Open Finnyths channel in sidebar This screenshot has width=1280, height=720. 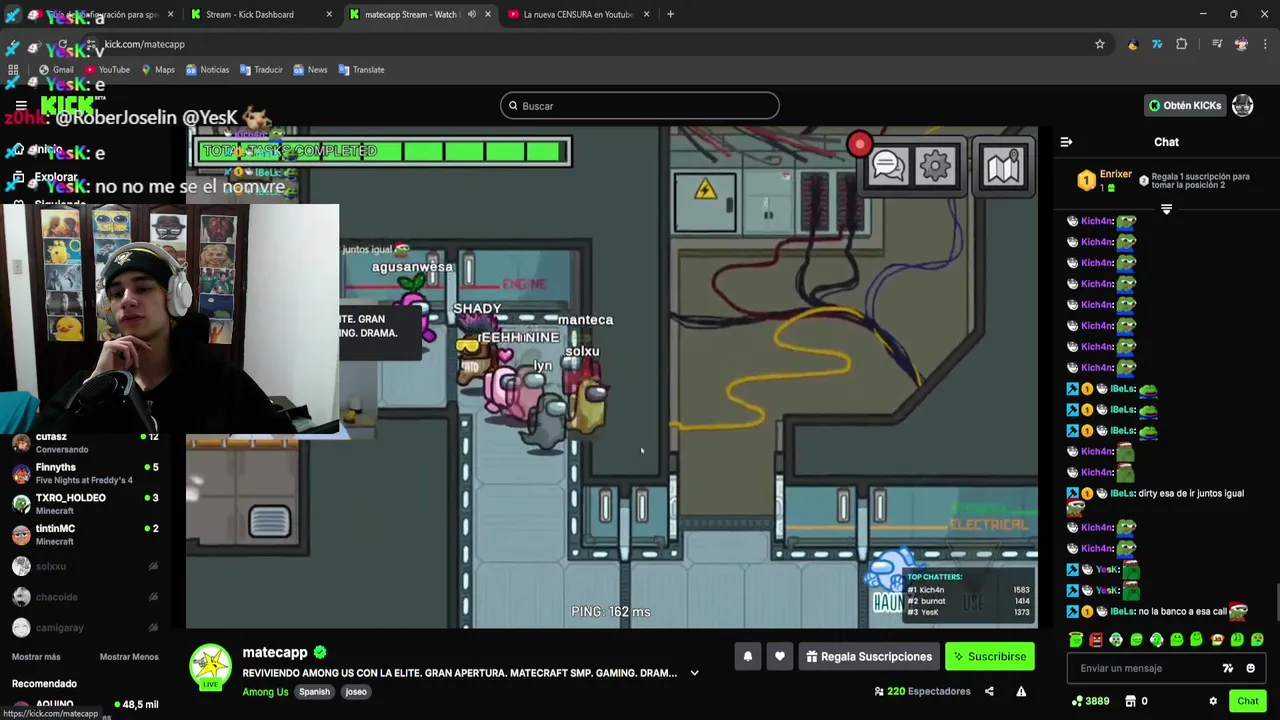tap(85, 473)
